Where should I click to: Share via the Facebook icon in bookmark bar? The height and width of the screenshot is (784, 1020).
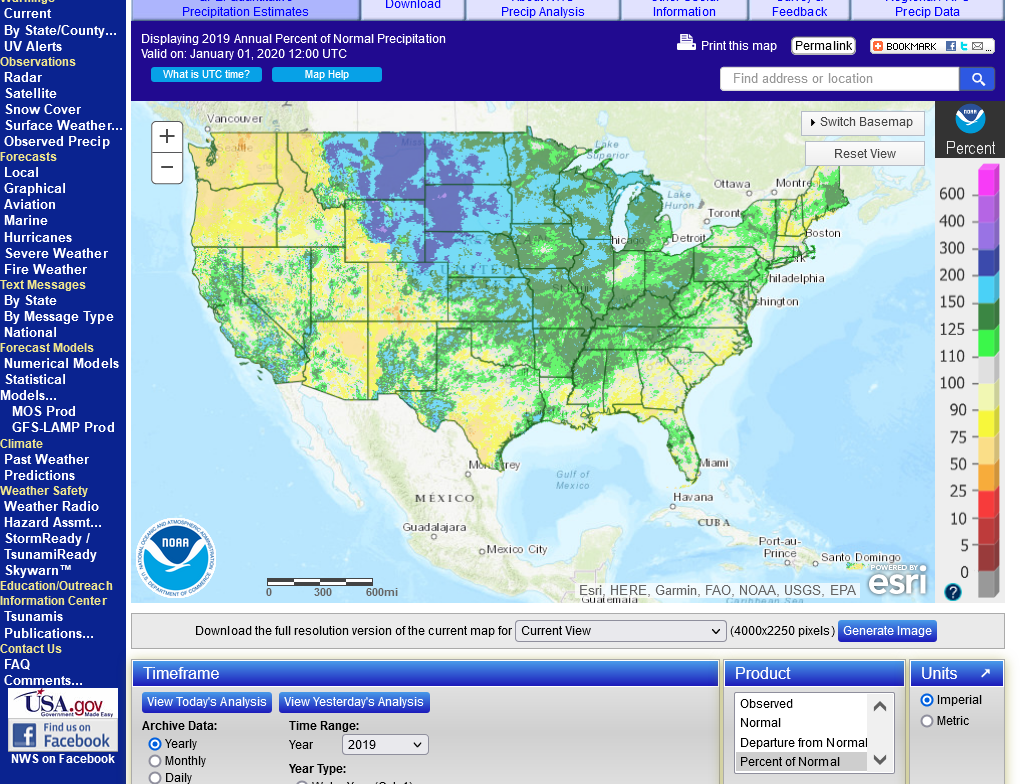[x=951, y=46]
